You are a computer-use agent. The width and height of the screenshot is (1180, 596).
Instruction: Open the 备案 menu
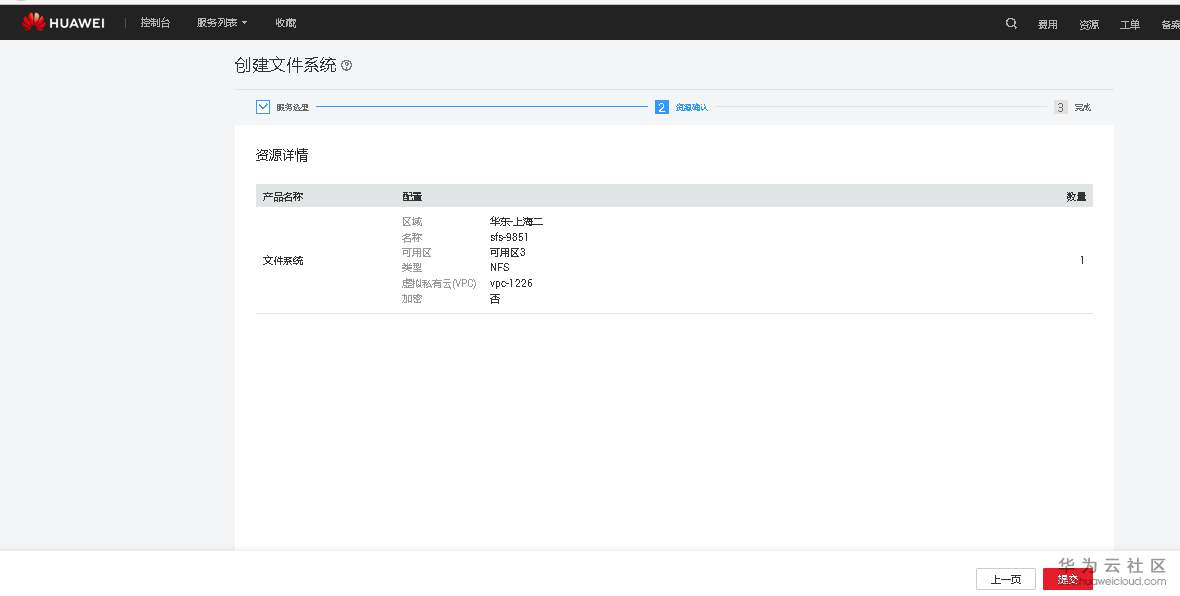tap(1170, 25)
